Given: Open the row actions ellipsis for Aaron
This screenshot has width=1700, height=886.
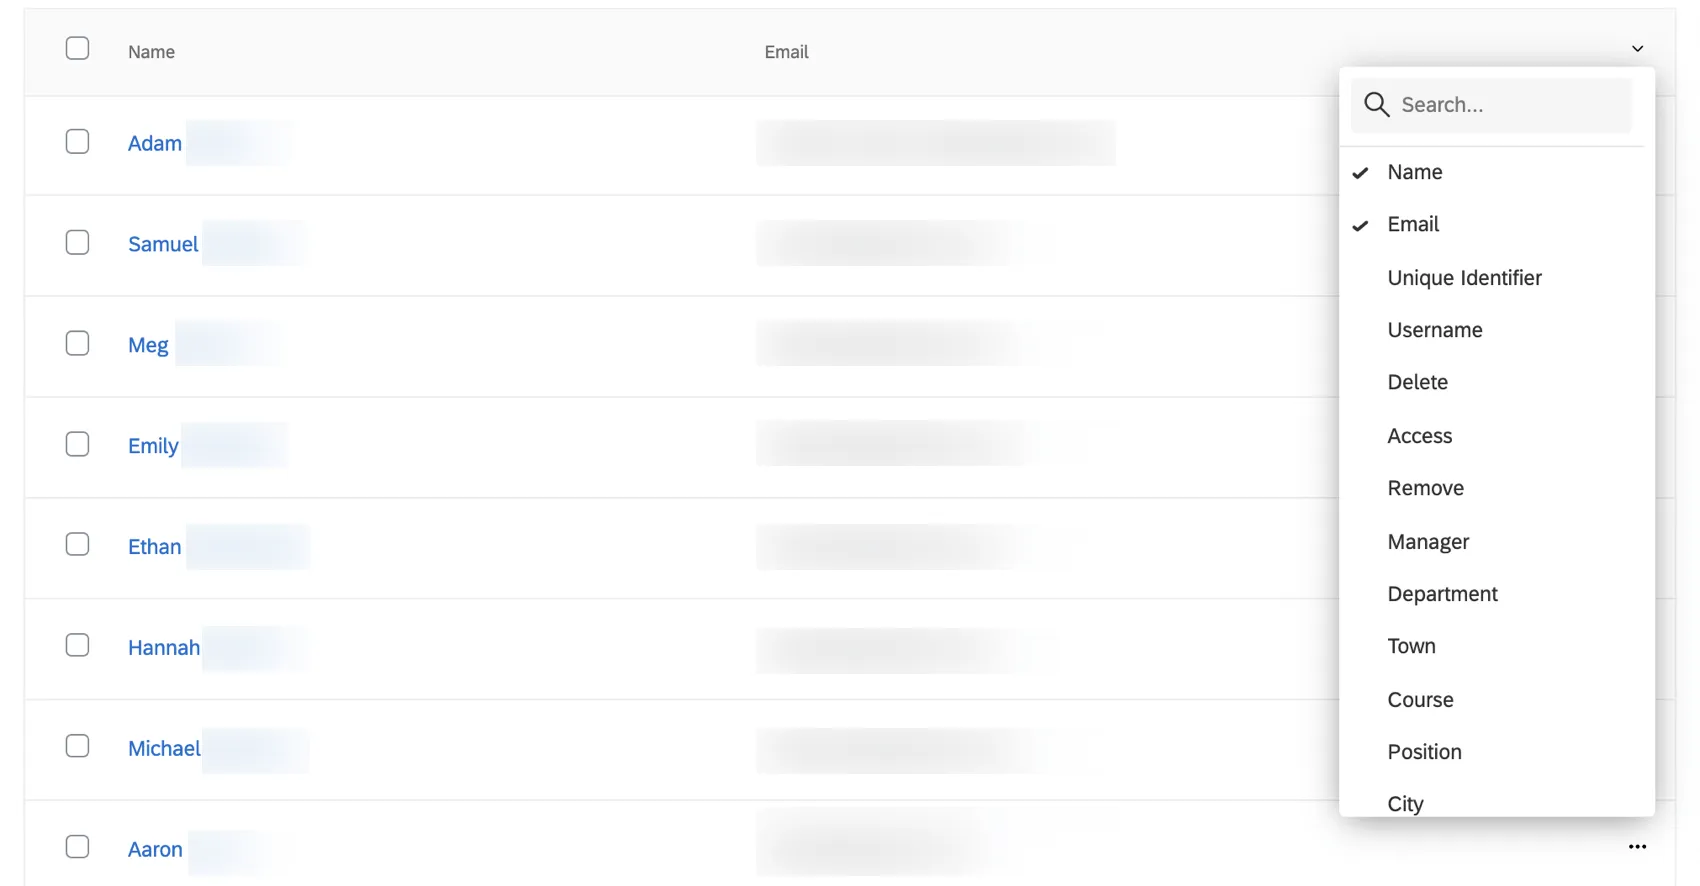Looking at the screenshot, I should click(1637, 846).
